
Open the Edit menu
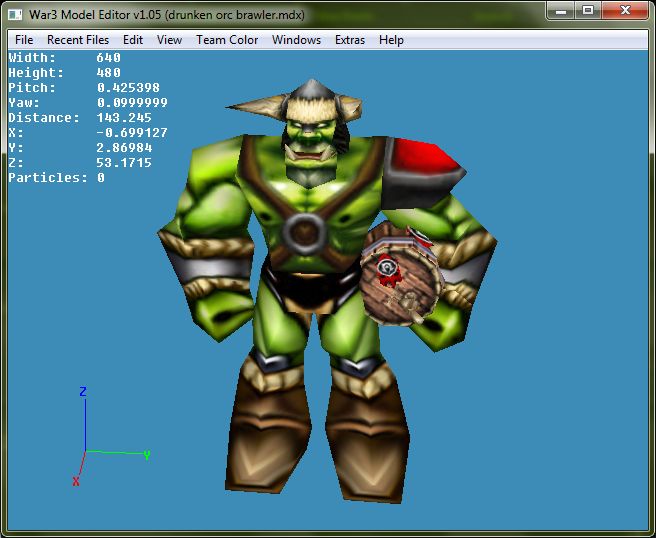133,40
